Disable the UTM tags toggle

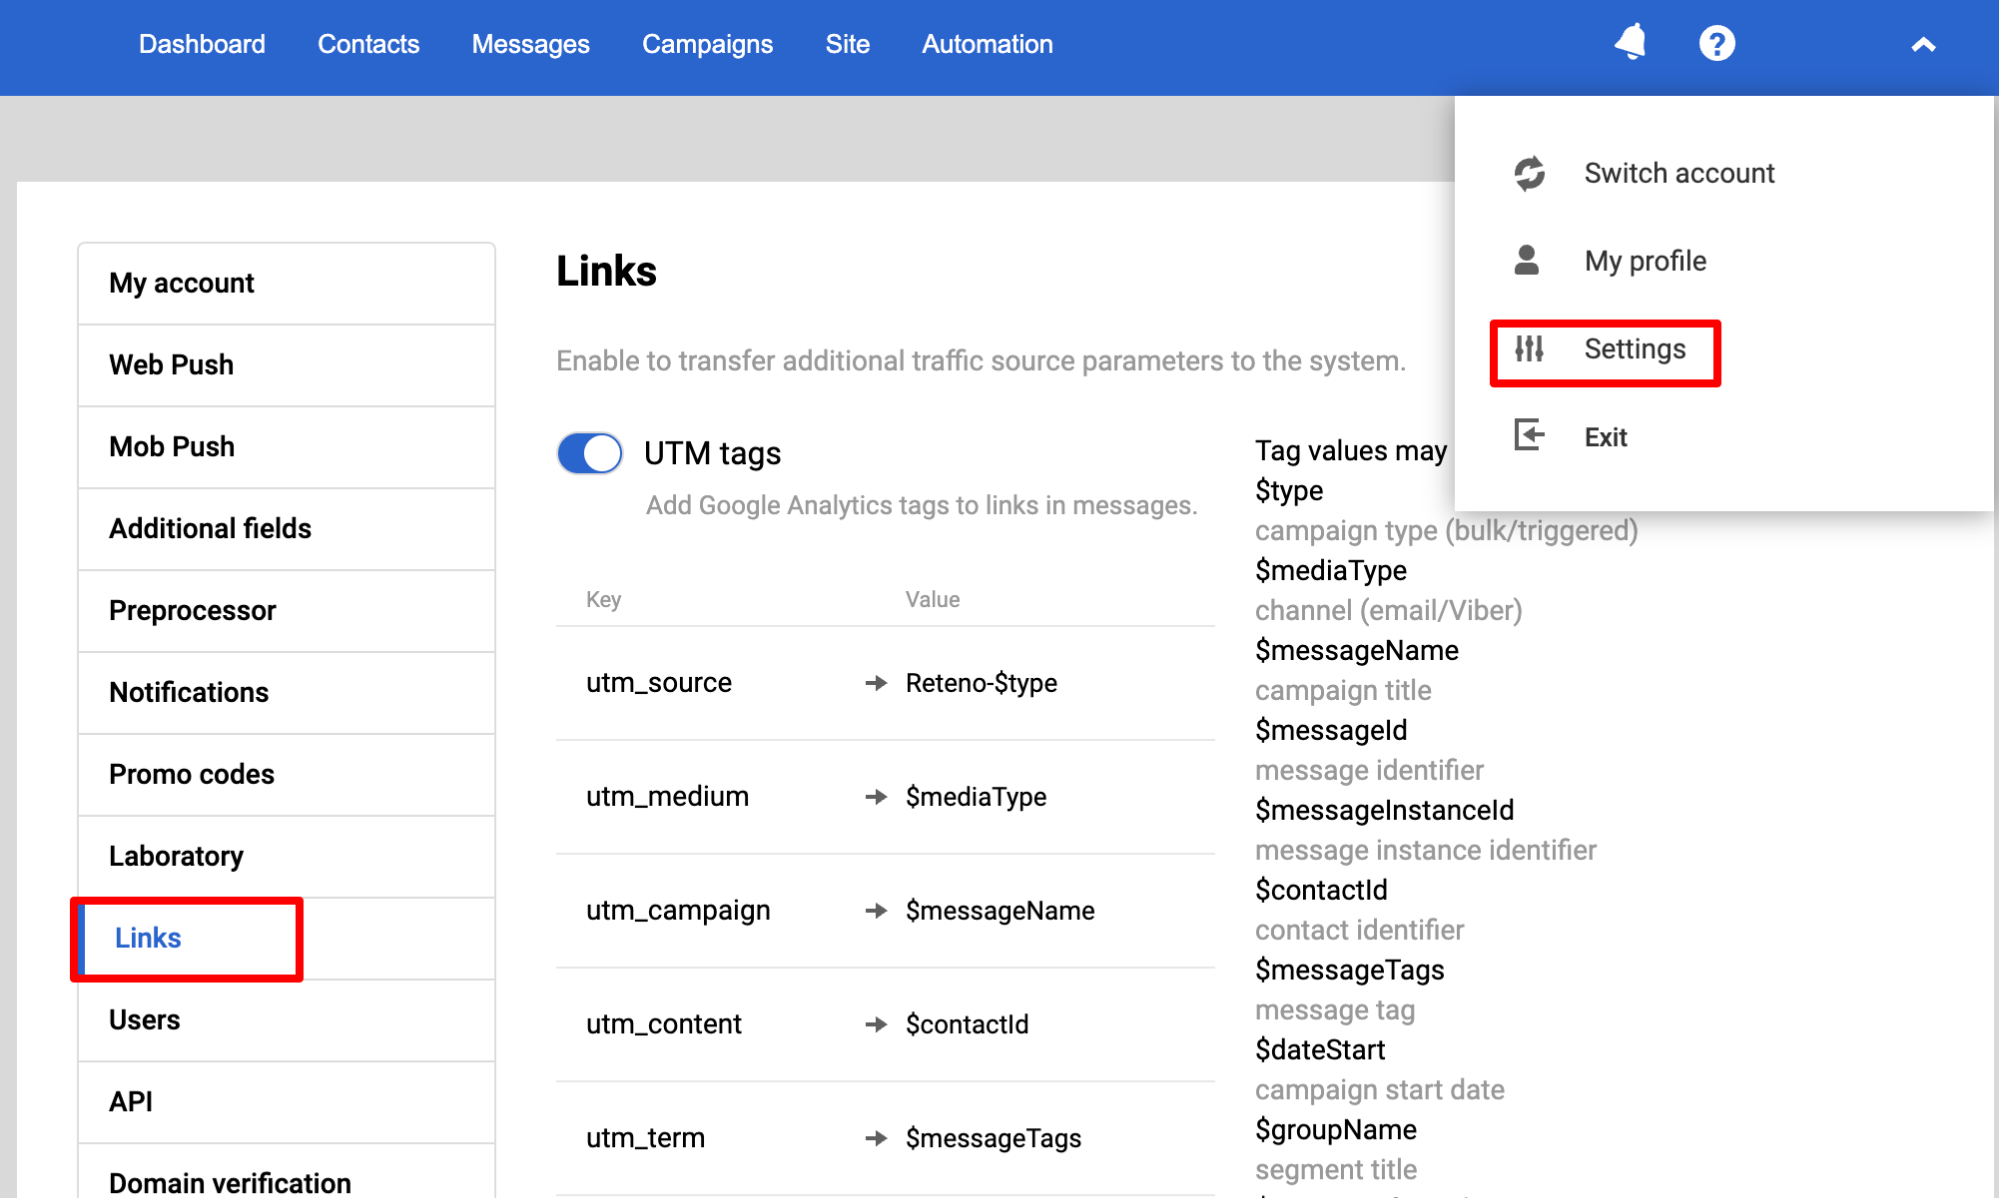[x=590, y=453]
